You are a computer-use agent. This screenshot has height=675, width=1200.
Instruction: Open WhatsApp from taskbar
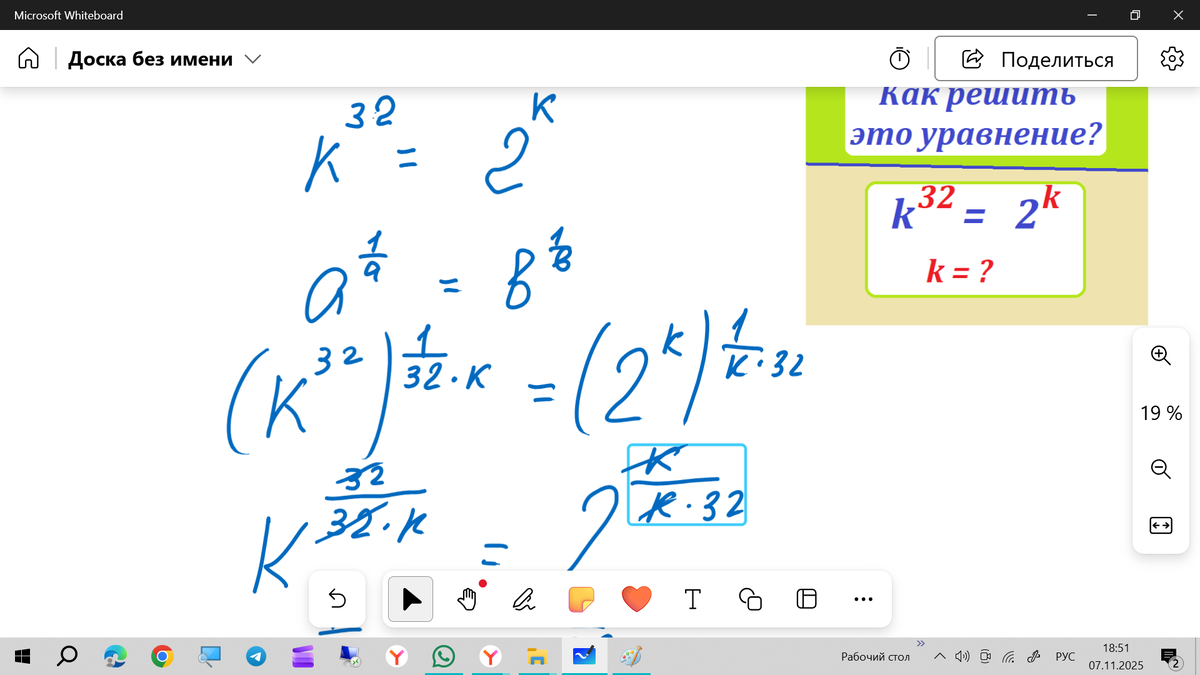444,656
